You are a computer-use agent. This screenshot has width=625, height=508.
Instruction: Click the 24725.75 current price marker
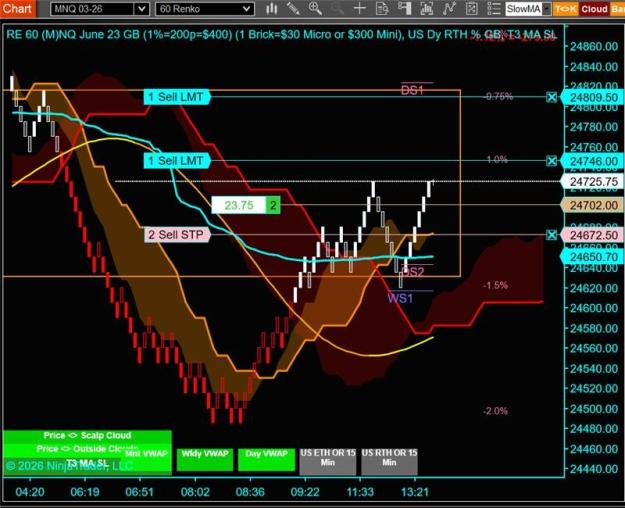[x=593, y=182]
